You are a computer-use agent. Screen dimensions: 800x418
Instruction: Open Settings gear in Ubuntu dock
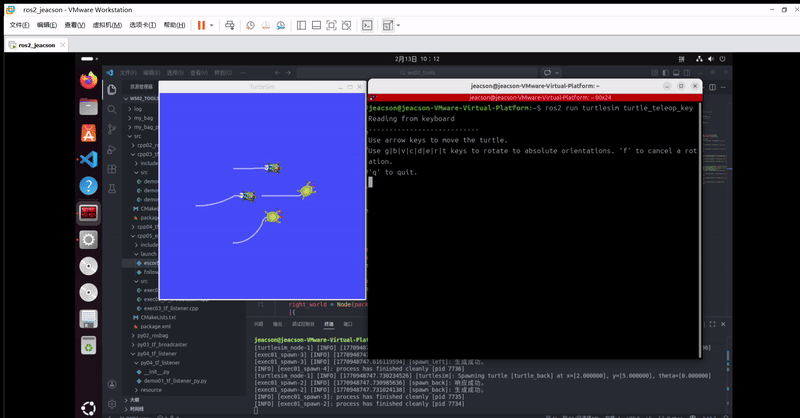click(x=88, y=239)
